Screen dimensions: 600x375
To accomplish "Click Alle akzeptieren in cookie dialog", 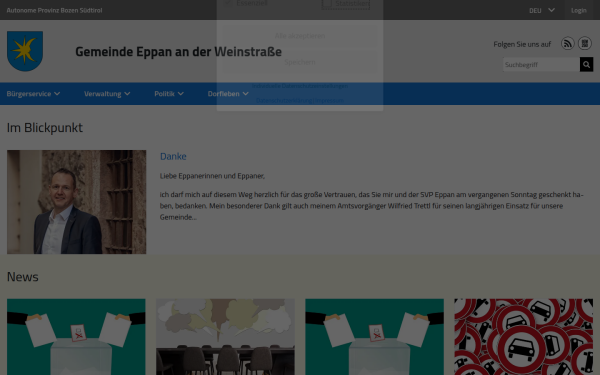I will click(x=300, y=36).
